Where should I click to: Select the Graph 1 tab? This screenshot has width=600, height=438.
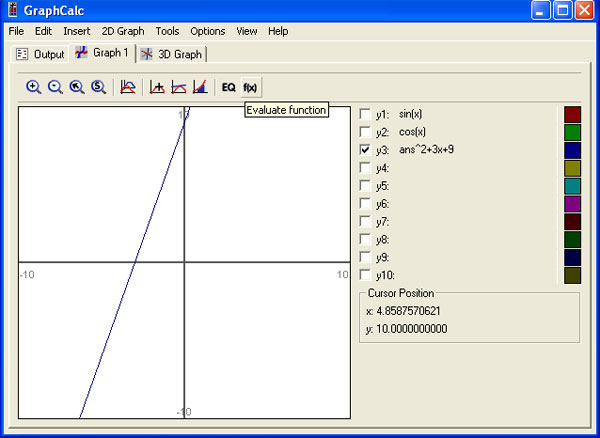click(x=102, y=53)
